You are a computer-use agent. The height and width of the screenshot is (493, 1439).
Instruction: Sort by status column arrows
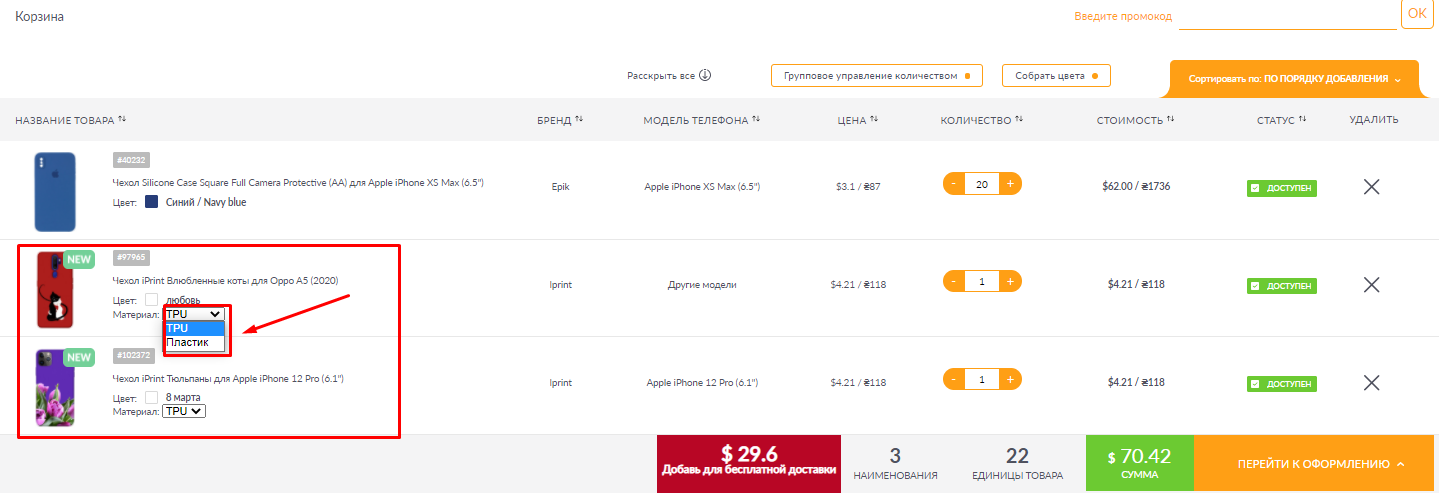[1302, 120]
